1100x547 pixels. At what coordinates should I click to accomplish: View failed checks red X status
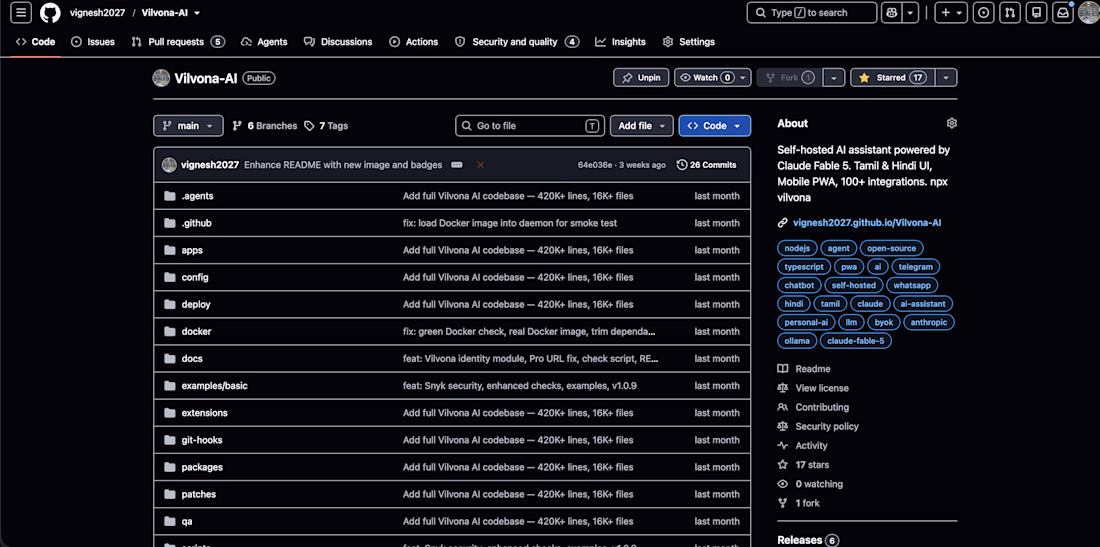[x=481, y=165]
